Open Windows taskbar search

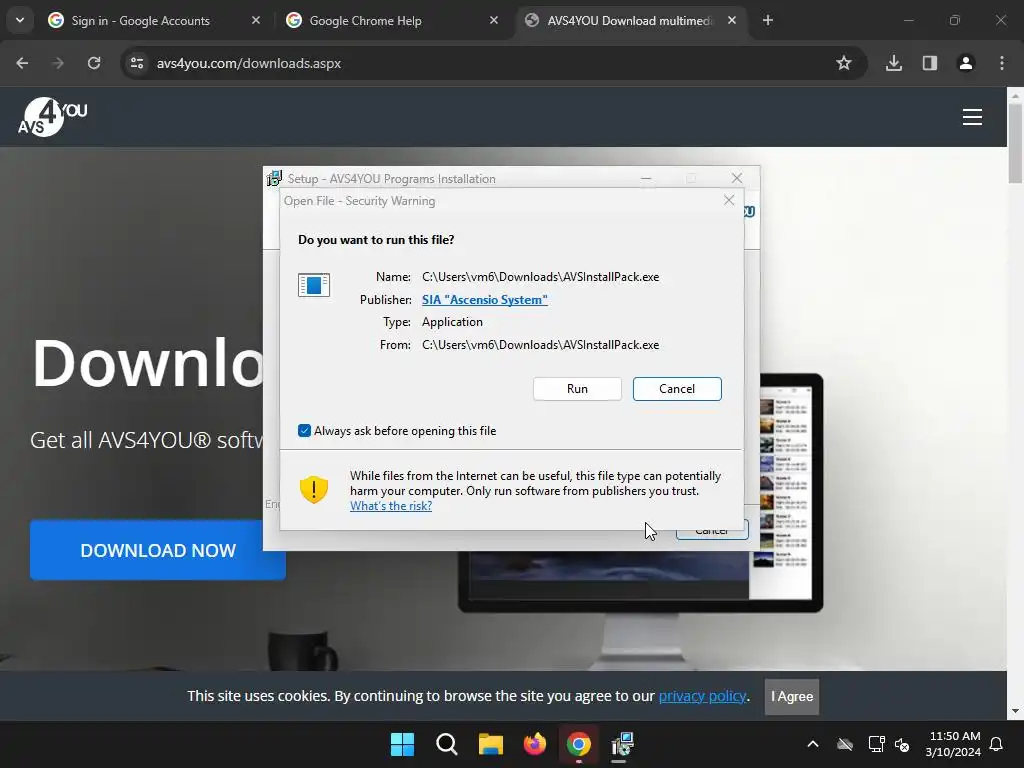(x=447, y=744)
